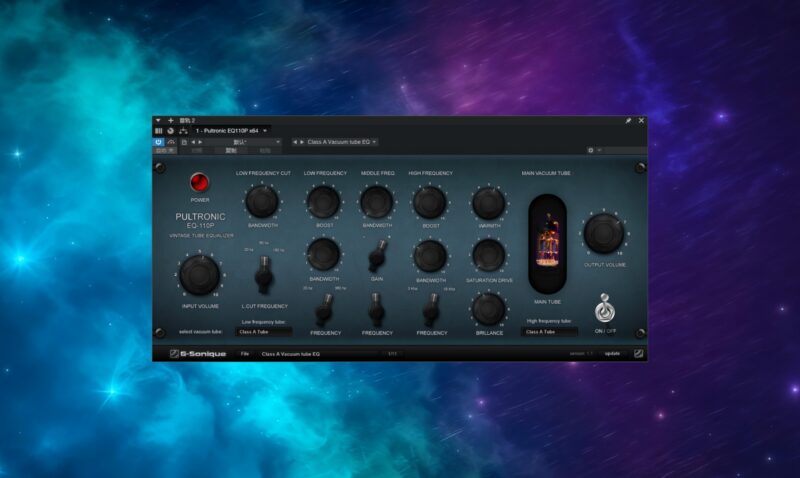Click the Middle Freq BANDWIDTH knob
800x478 pixels.
(x=377, y=202)
